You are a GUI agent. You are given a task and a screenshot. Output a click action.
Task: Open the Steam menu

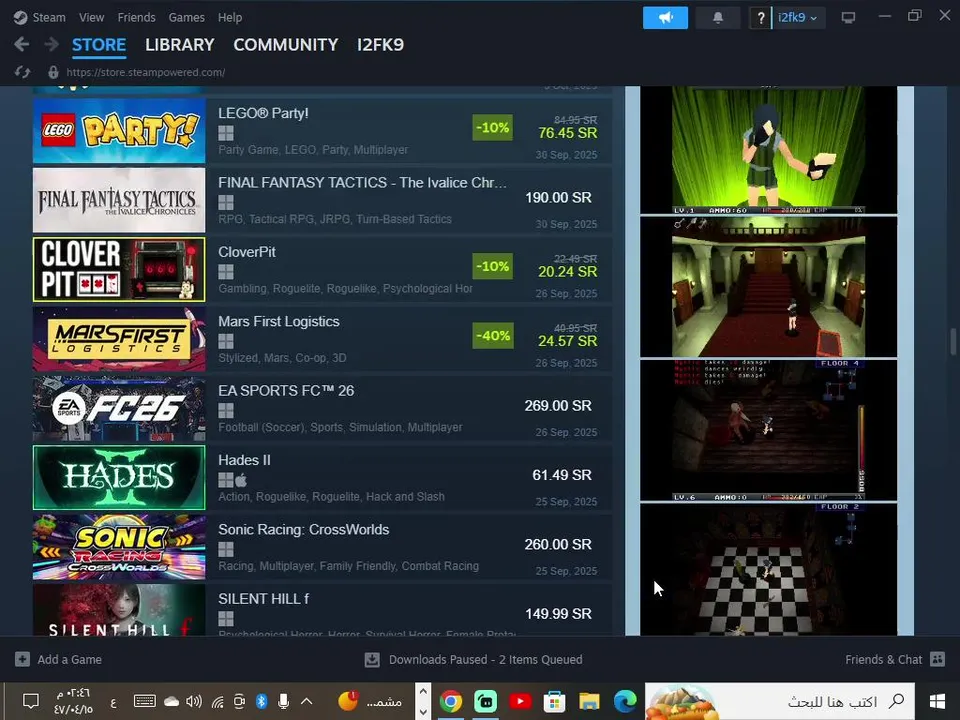[x=40, y=18]
